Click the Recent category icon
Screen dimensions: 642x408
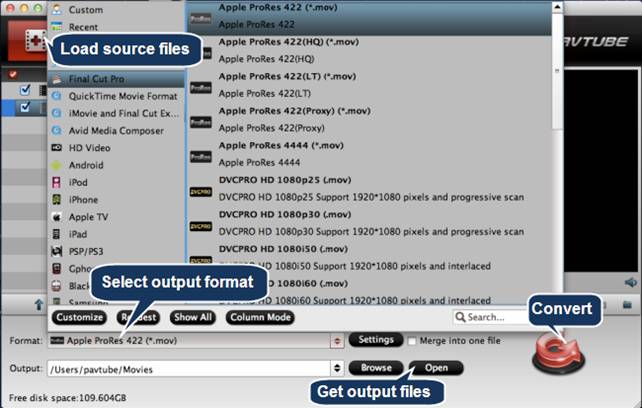coord(57,27)
